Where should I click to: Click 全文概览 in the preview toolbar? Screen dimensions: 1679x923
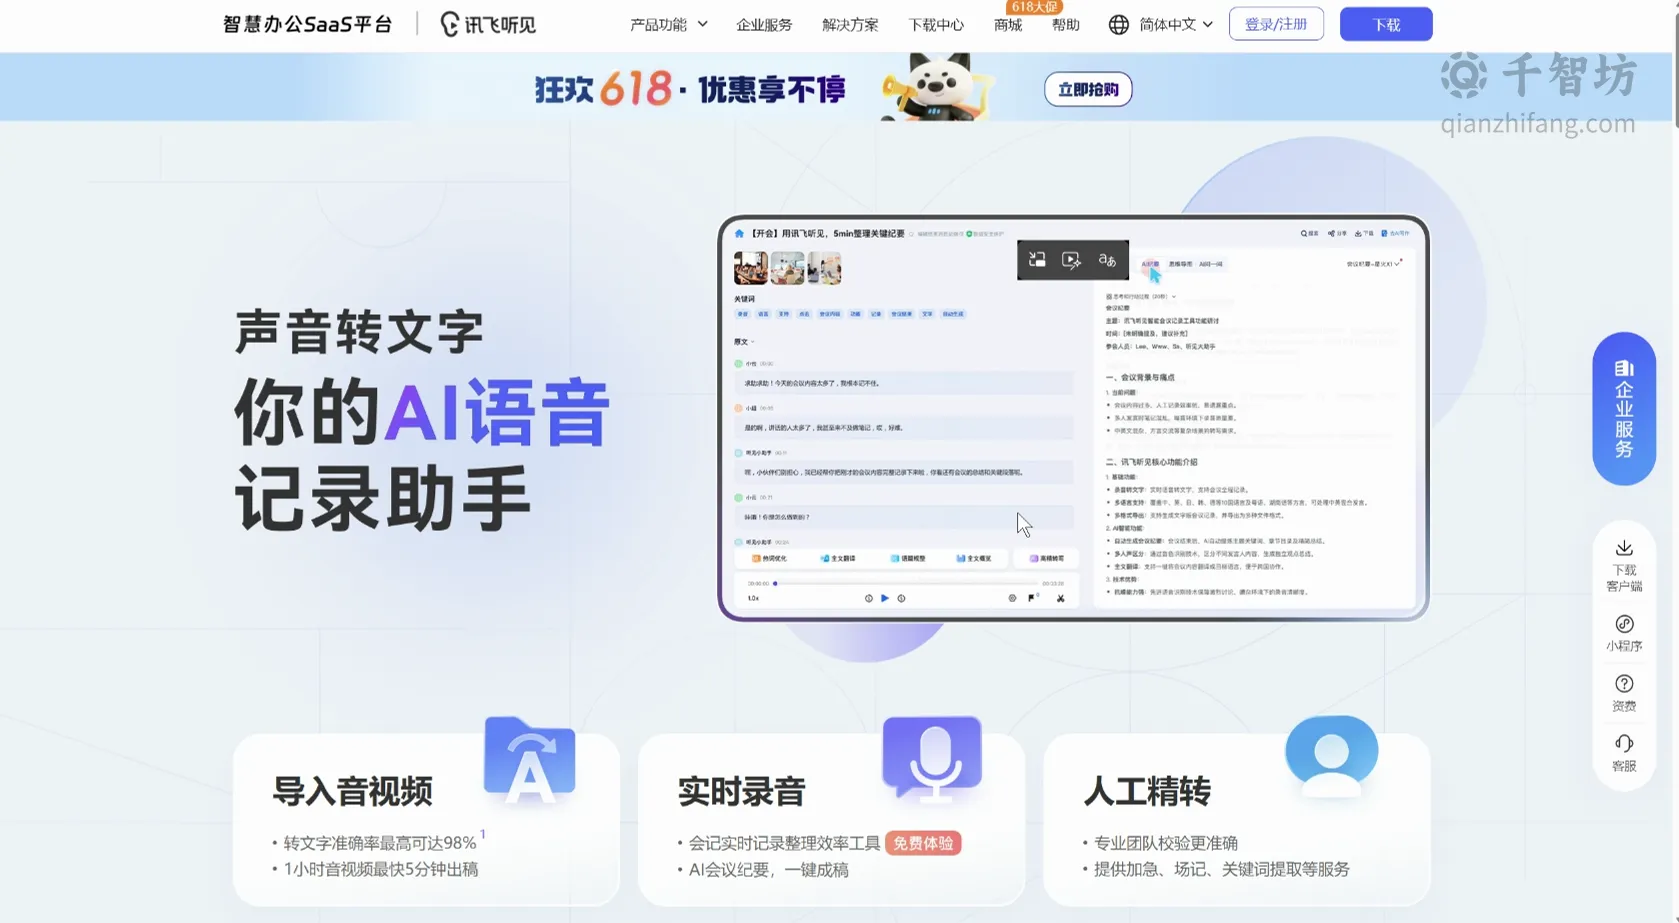(x=973, y=558)
